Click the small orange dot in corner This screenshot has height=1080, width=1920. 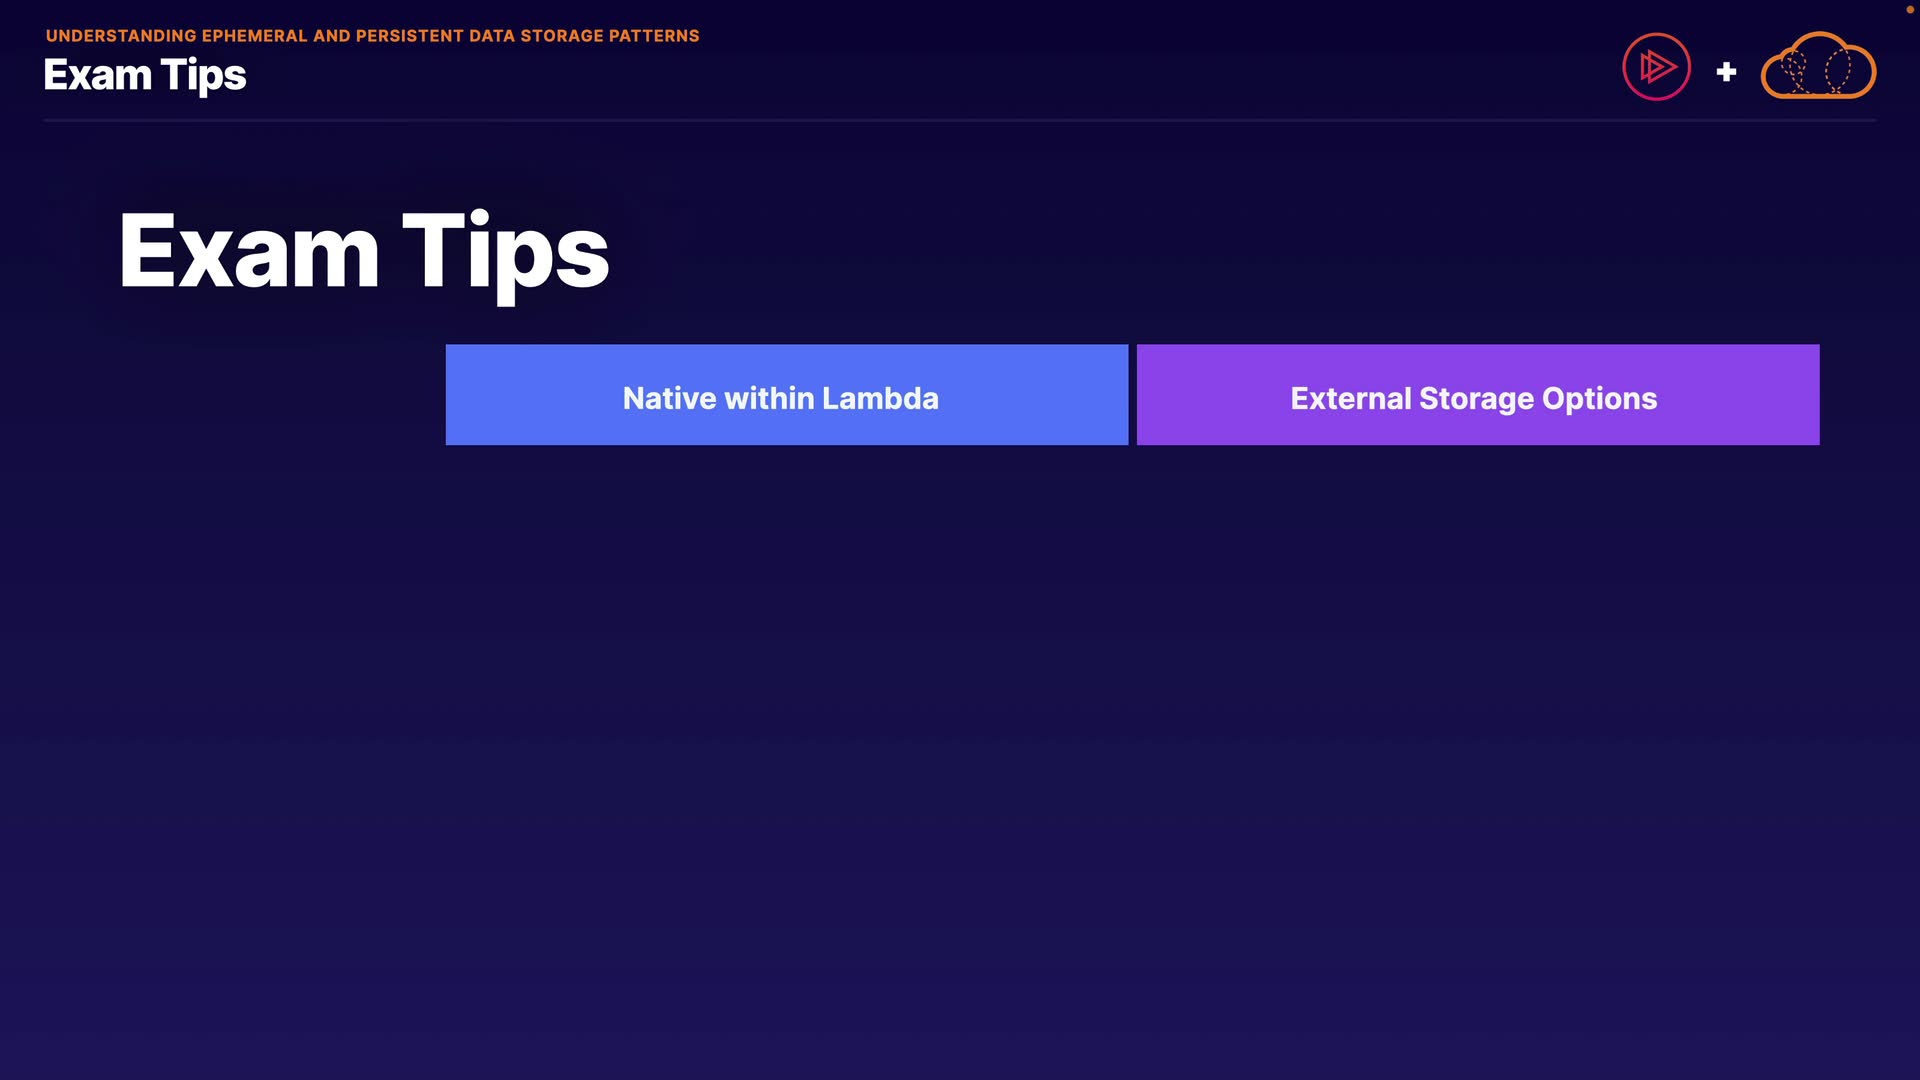1909,9
